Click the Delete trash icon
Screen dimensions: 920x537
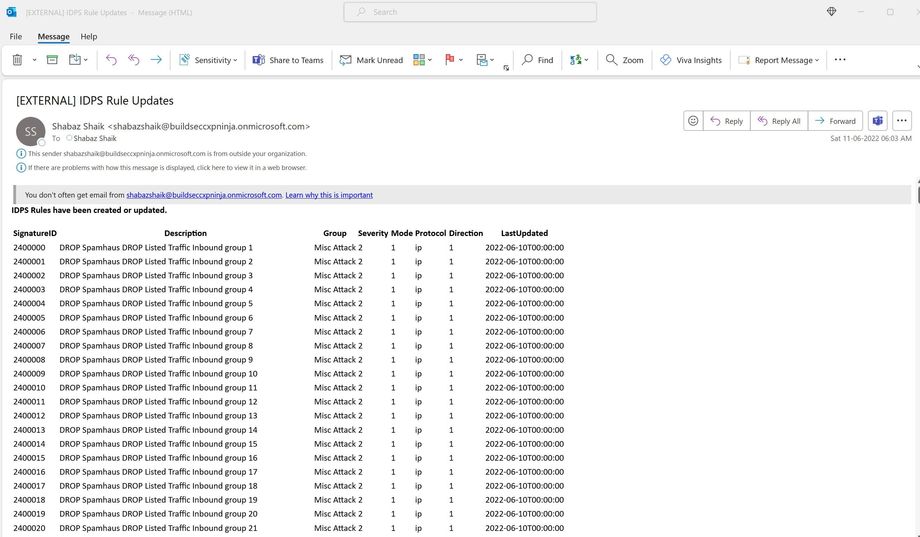(x=18, y=60)
